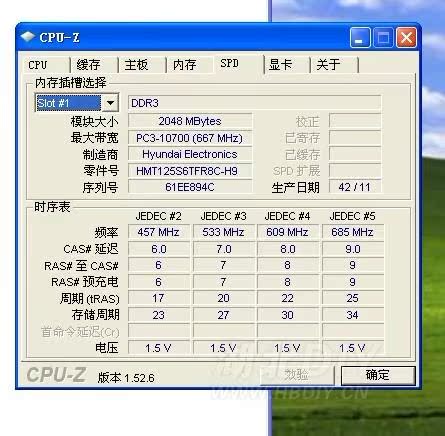Select the Slot #1 combo box
This screenshot has width=445, height=436.
[x=77, y=103]
